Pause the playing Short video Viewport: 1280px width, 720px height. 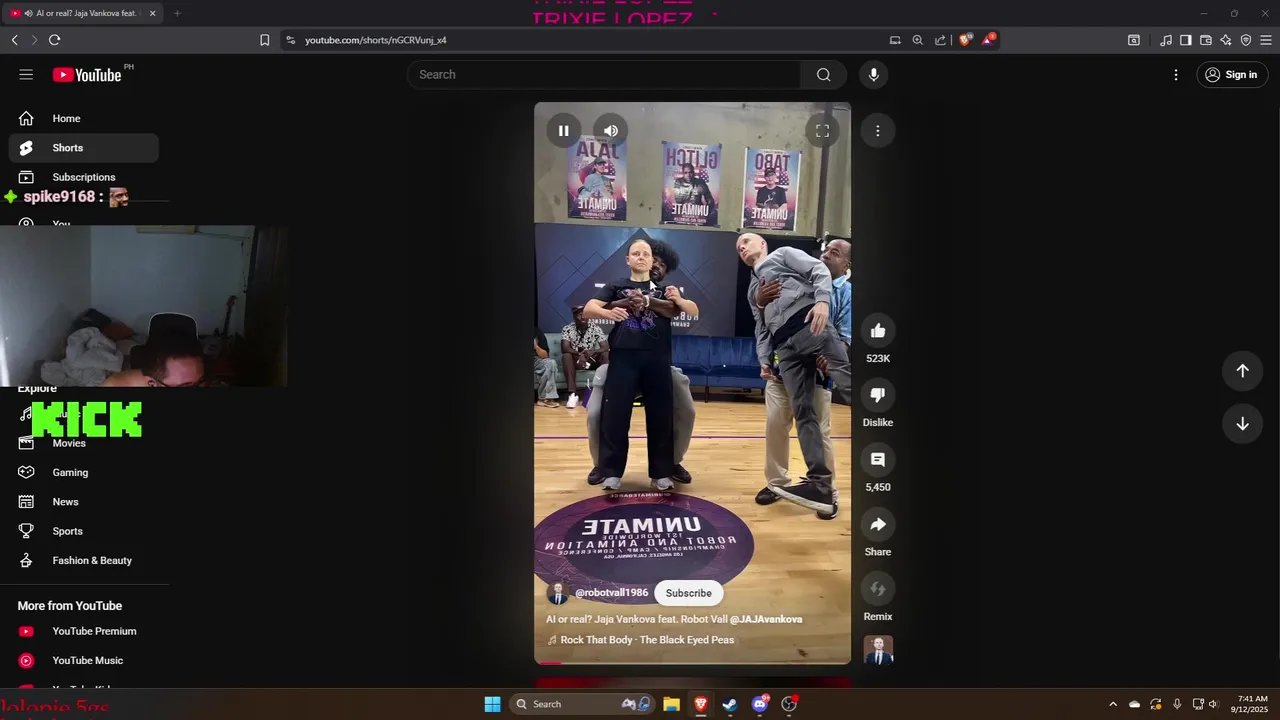pos(563,131)
